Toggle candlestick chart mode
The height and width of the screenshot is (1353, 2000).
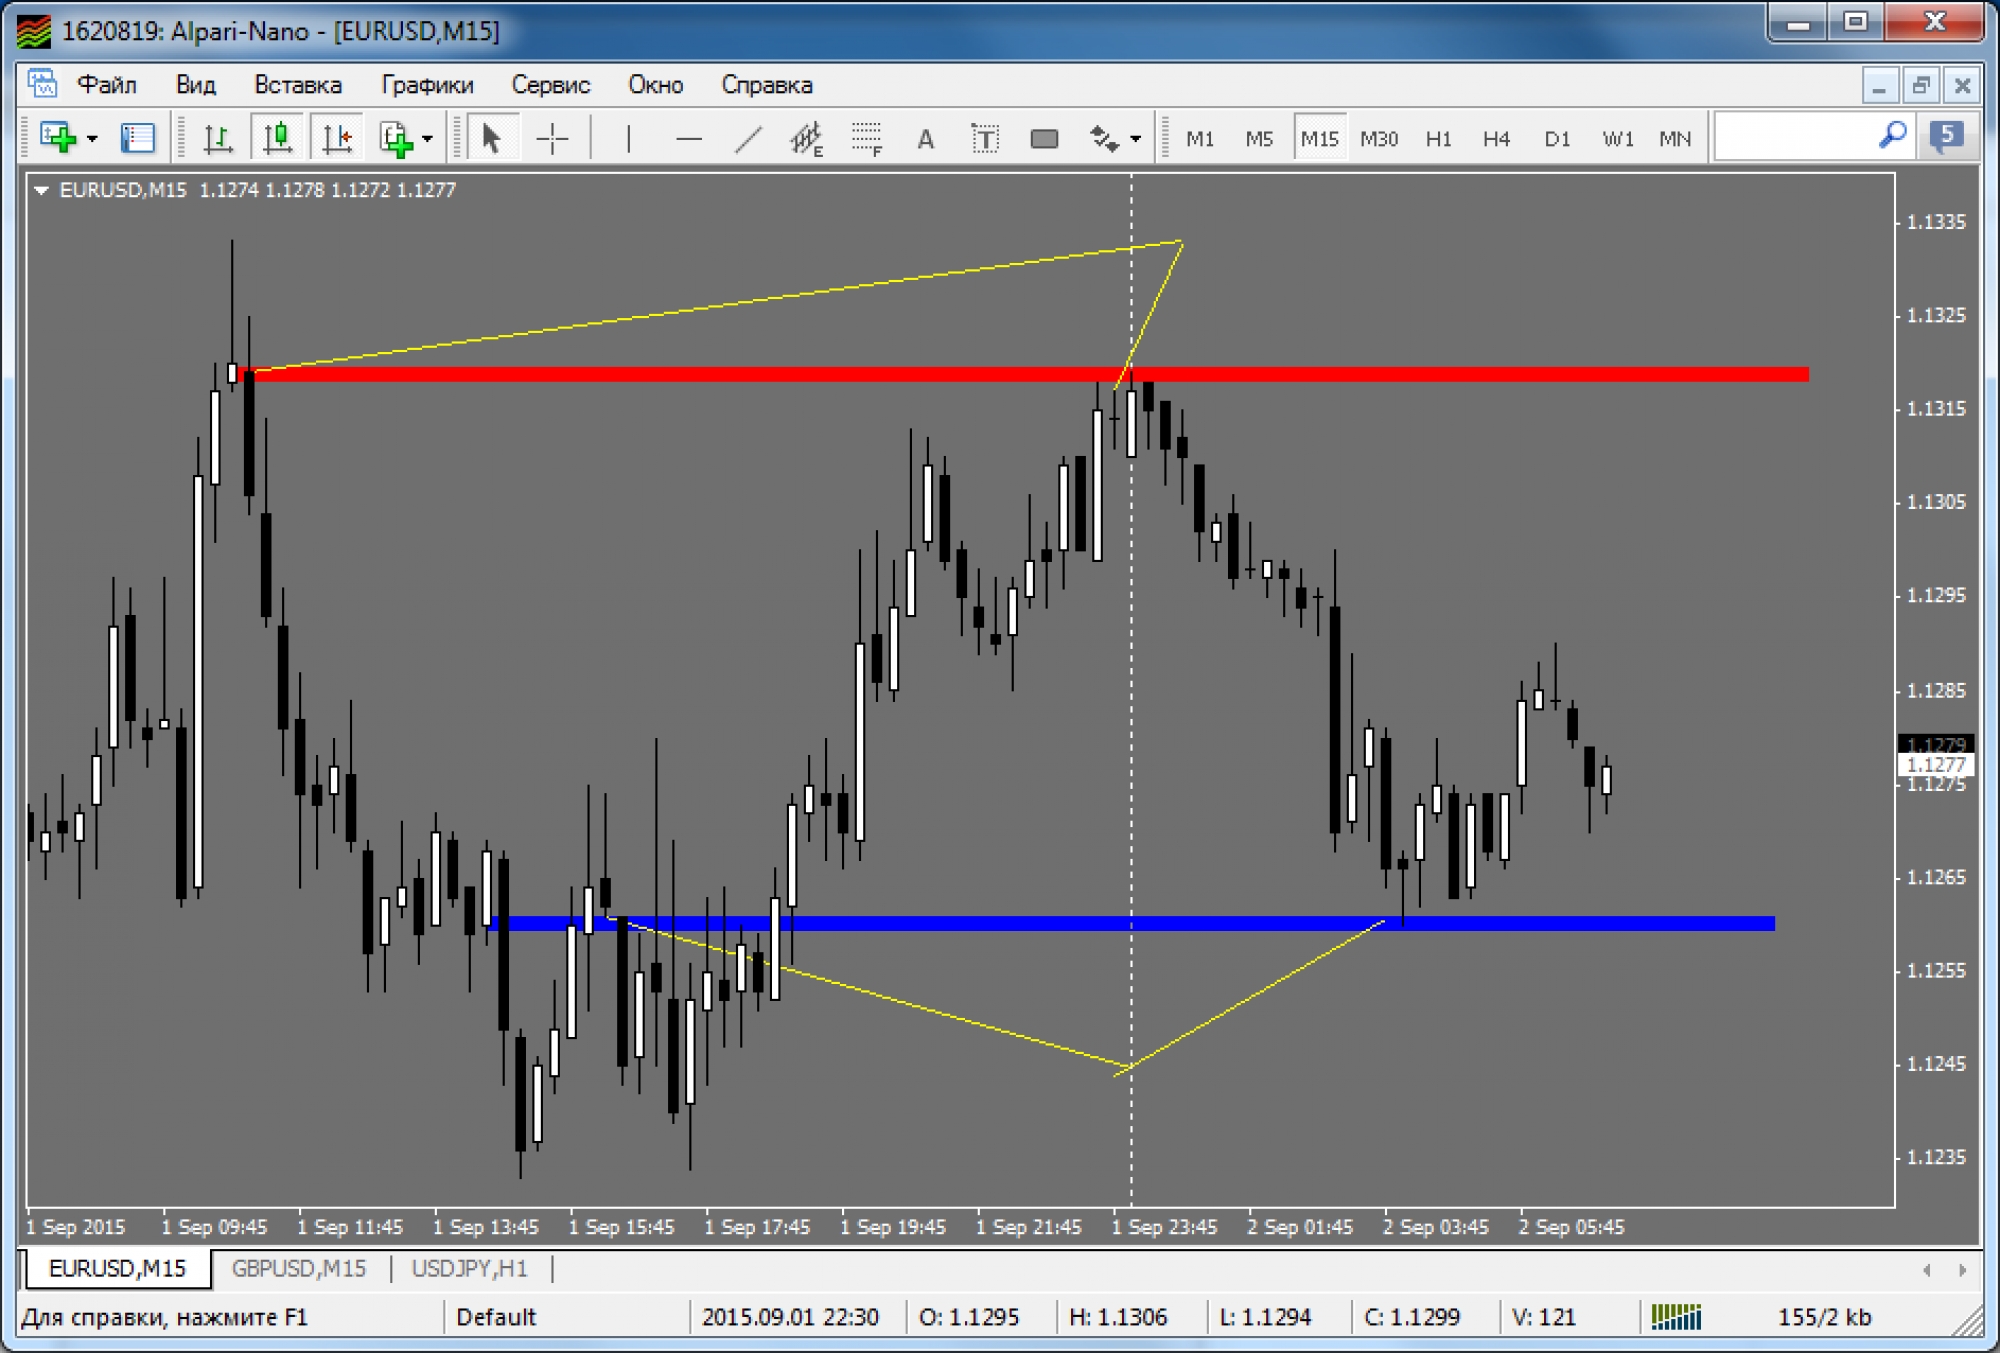pyautogui.click(x=278, y=138)
